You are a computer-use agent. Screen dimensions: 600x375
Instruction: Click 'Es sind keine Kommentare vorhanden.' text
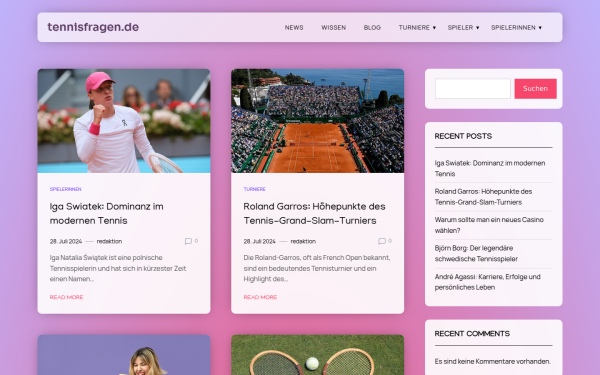pyautogui.click(x=492, y=361)
